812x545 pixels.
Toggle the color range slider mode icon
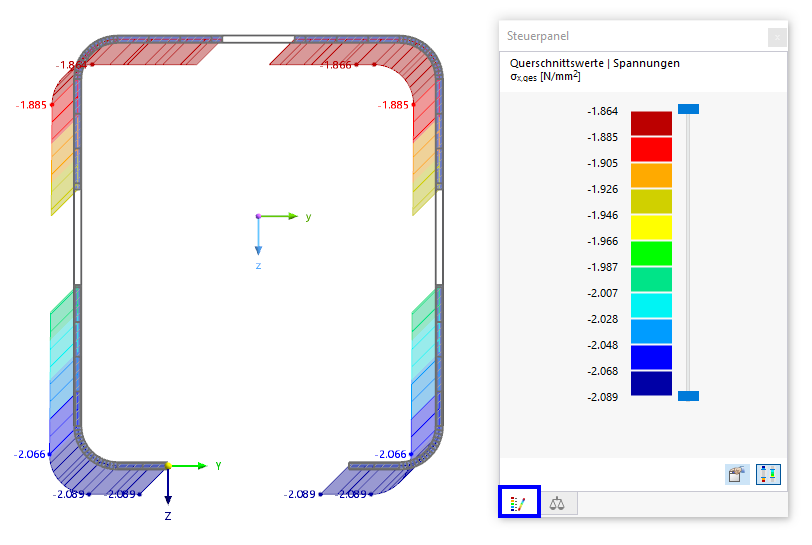coord(768,474)
